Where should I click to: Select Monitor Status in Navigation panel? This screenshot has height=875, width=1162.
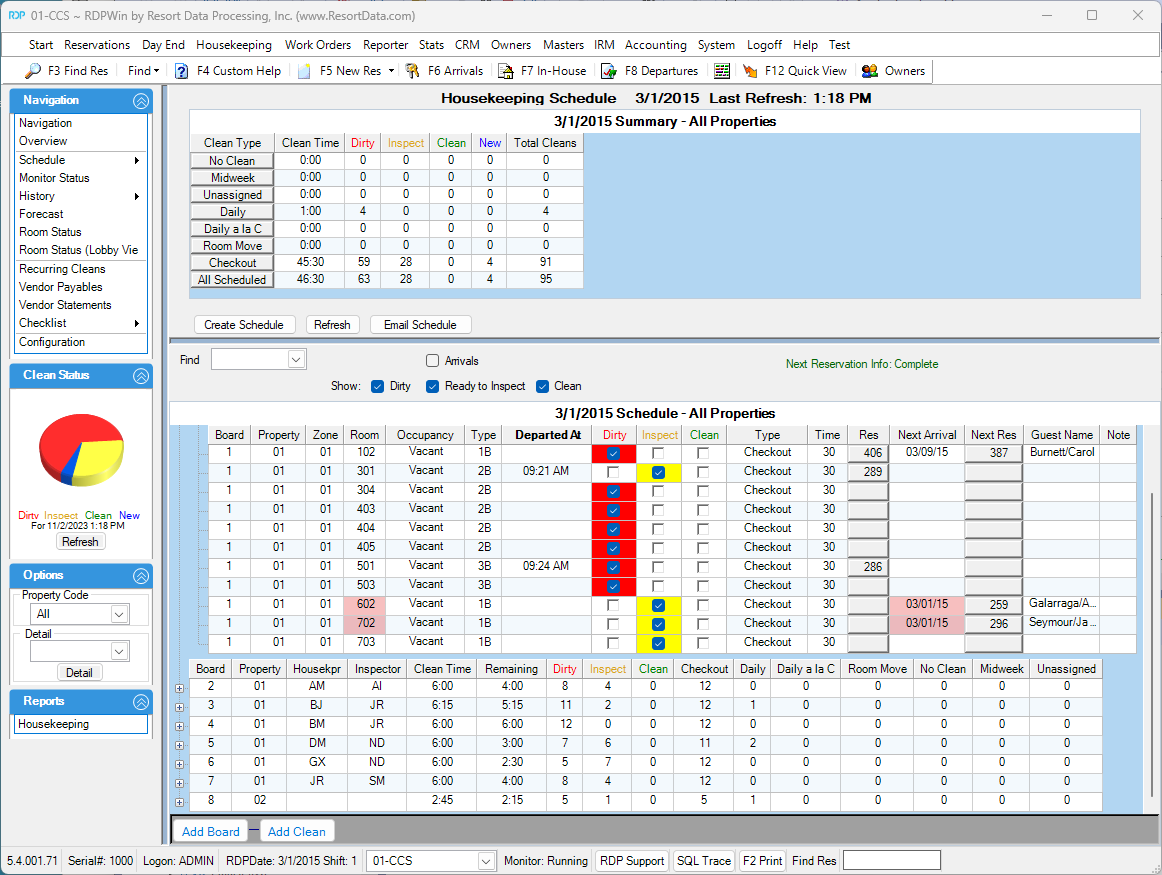tap(54, 178)
